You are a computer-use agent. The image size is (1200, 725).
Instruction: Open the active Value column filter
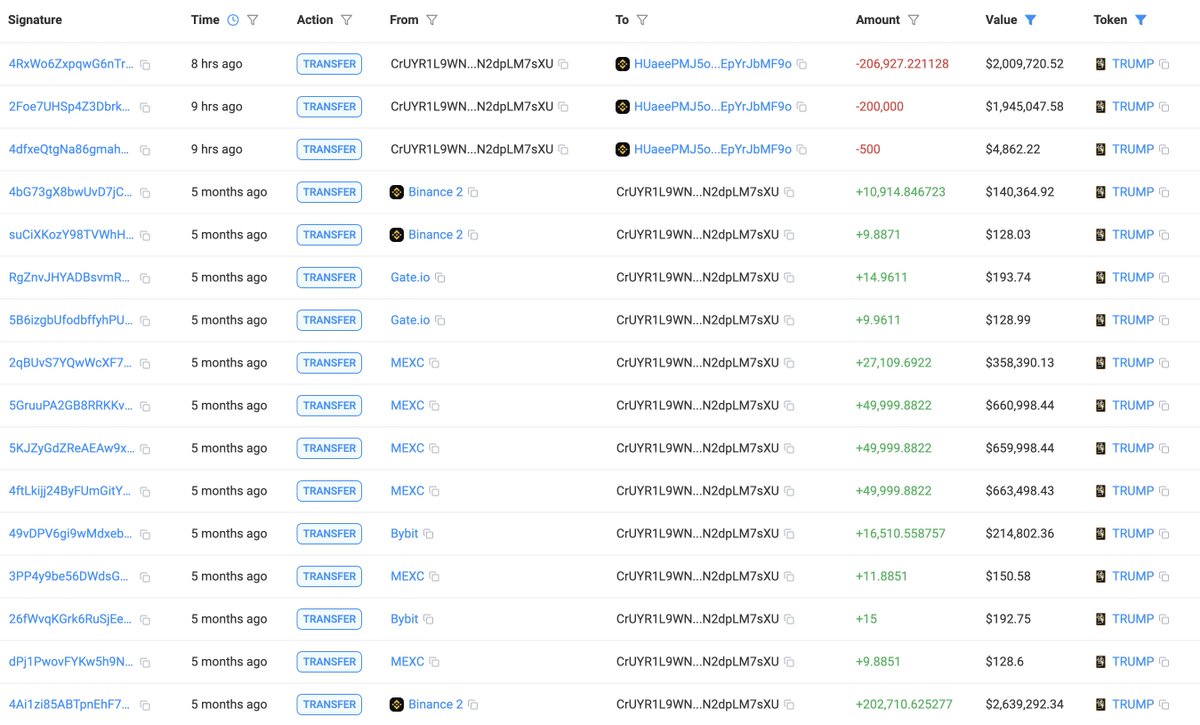coord(1031,20)
